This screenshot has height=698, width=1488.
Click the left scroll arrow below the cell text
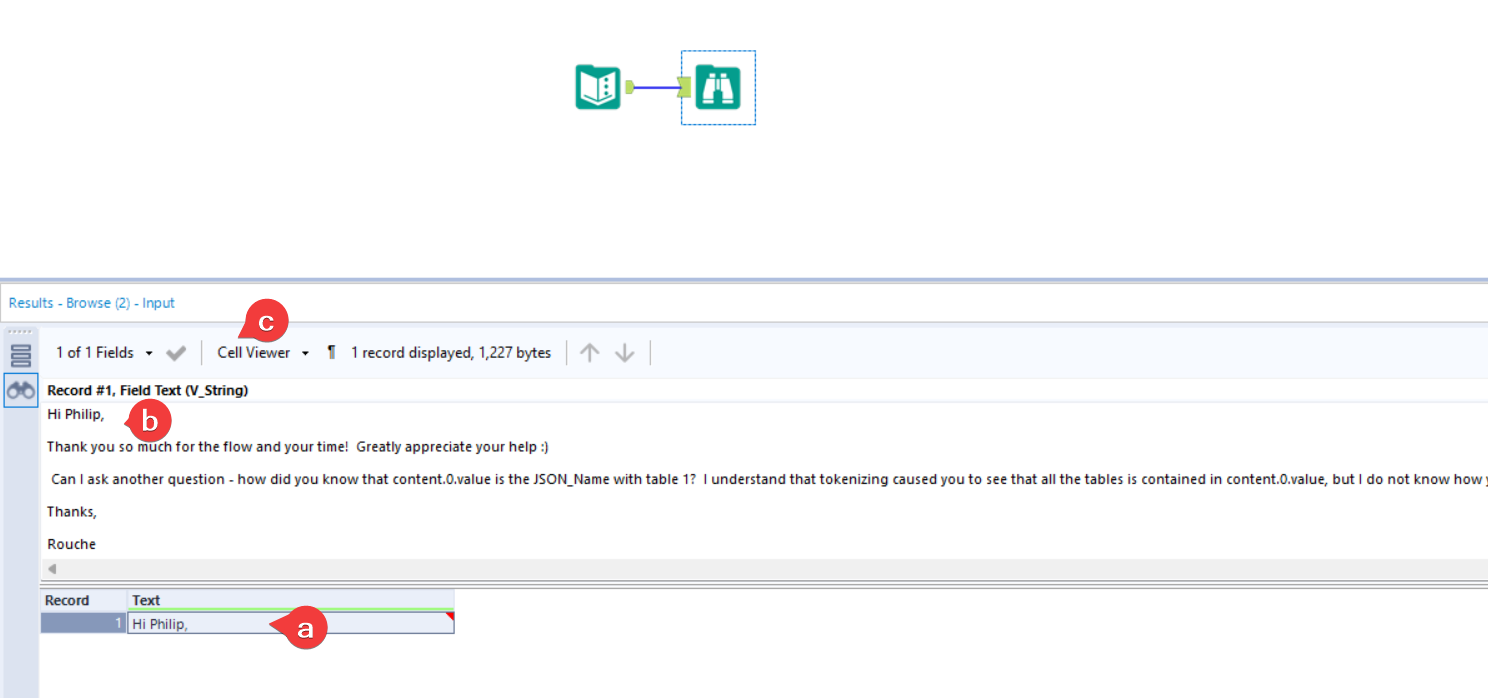pos(50,568)
